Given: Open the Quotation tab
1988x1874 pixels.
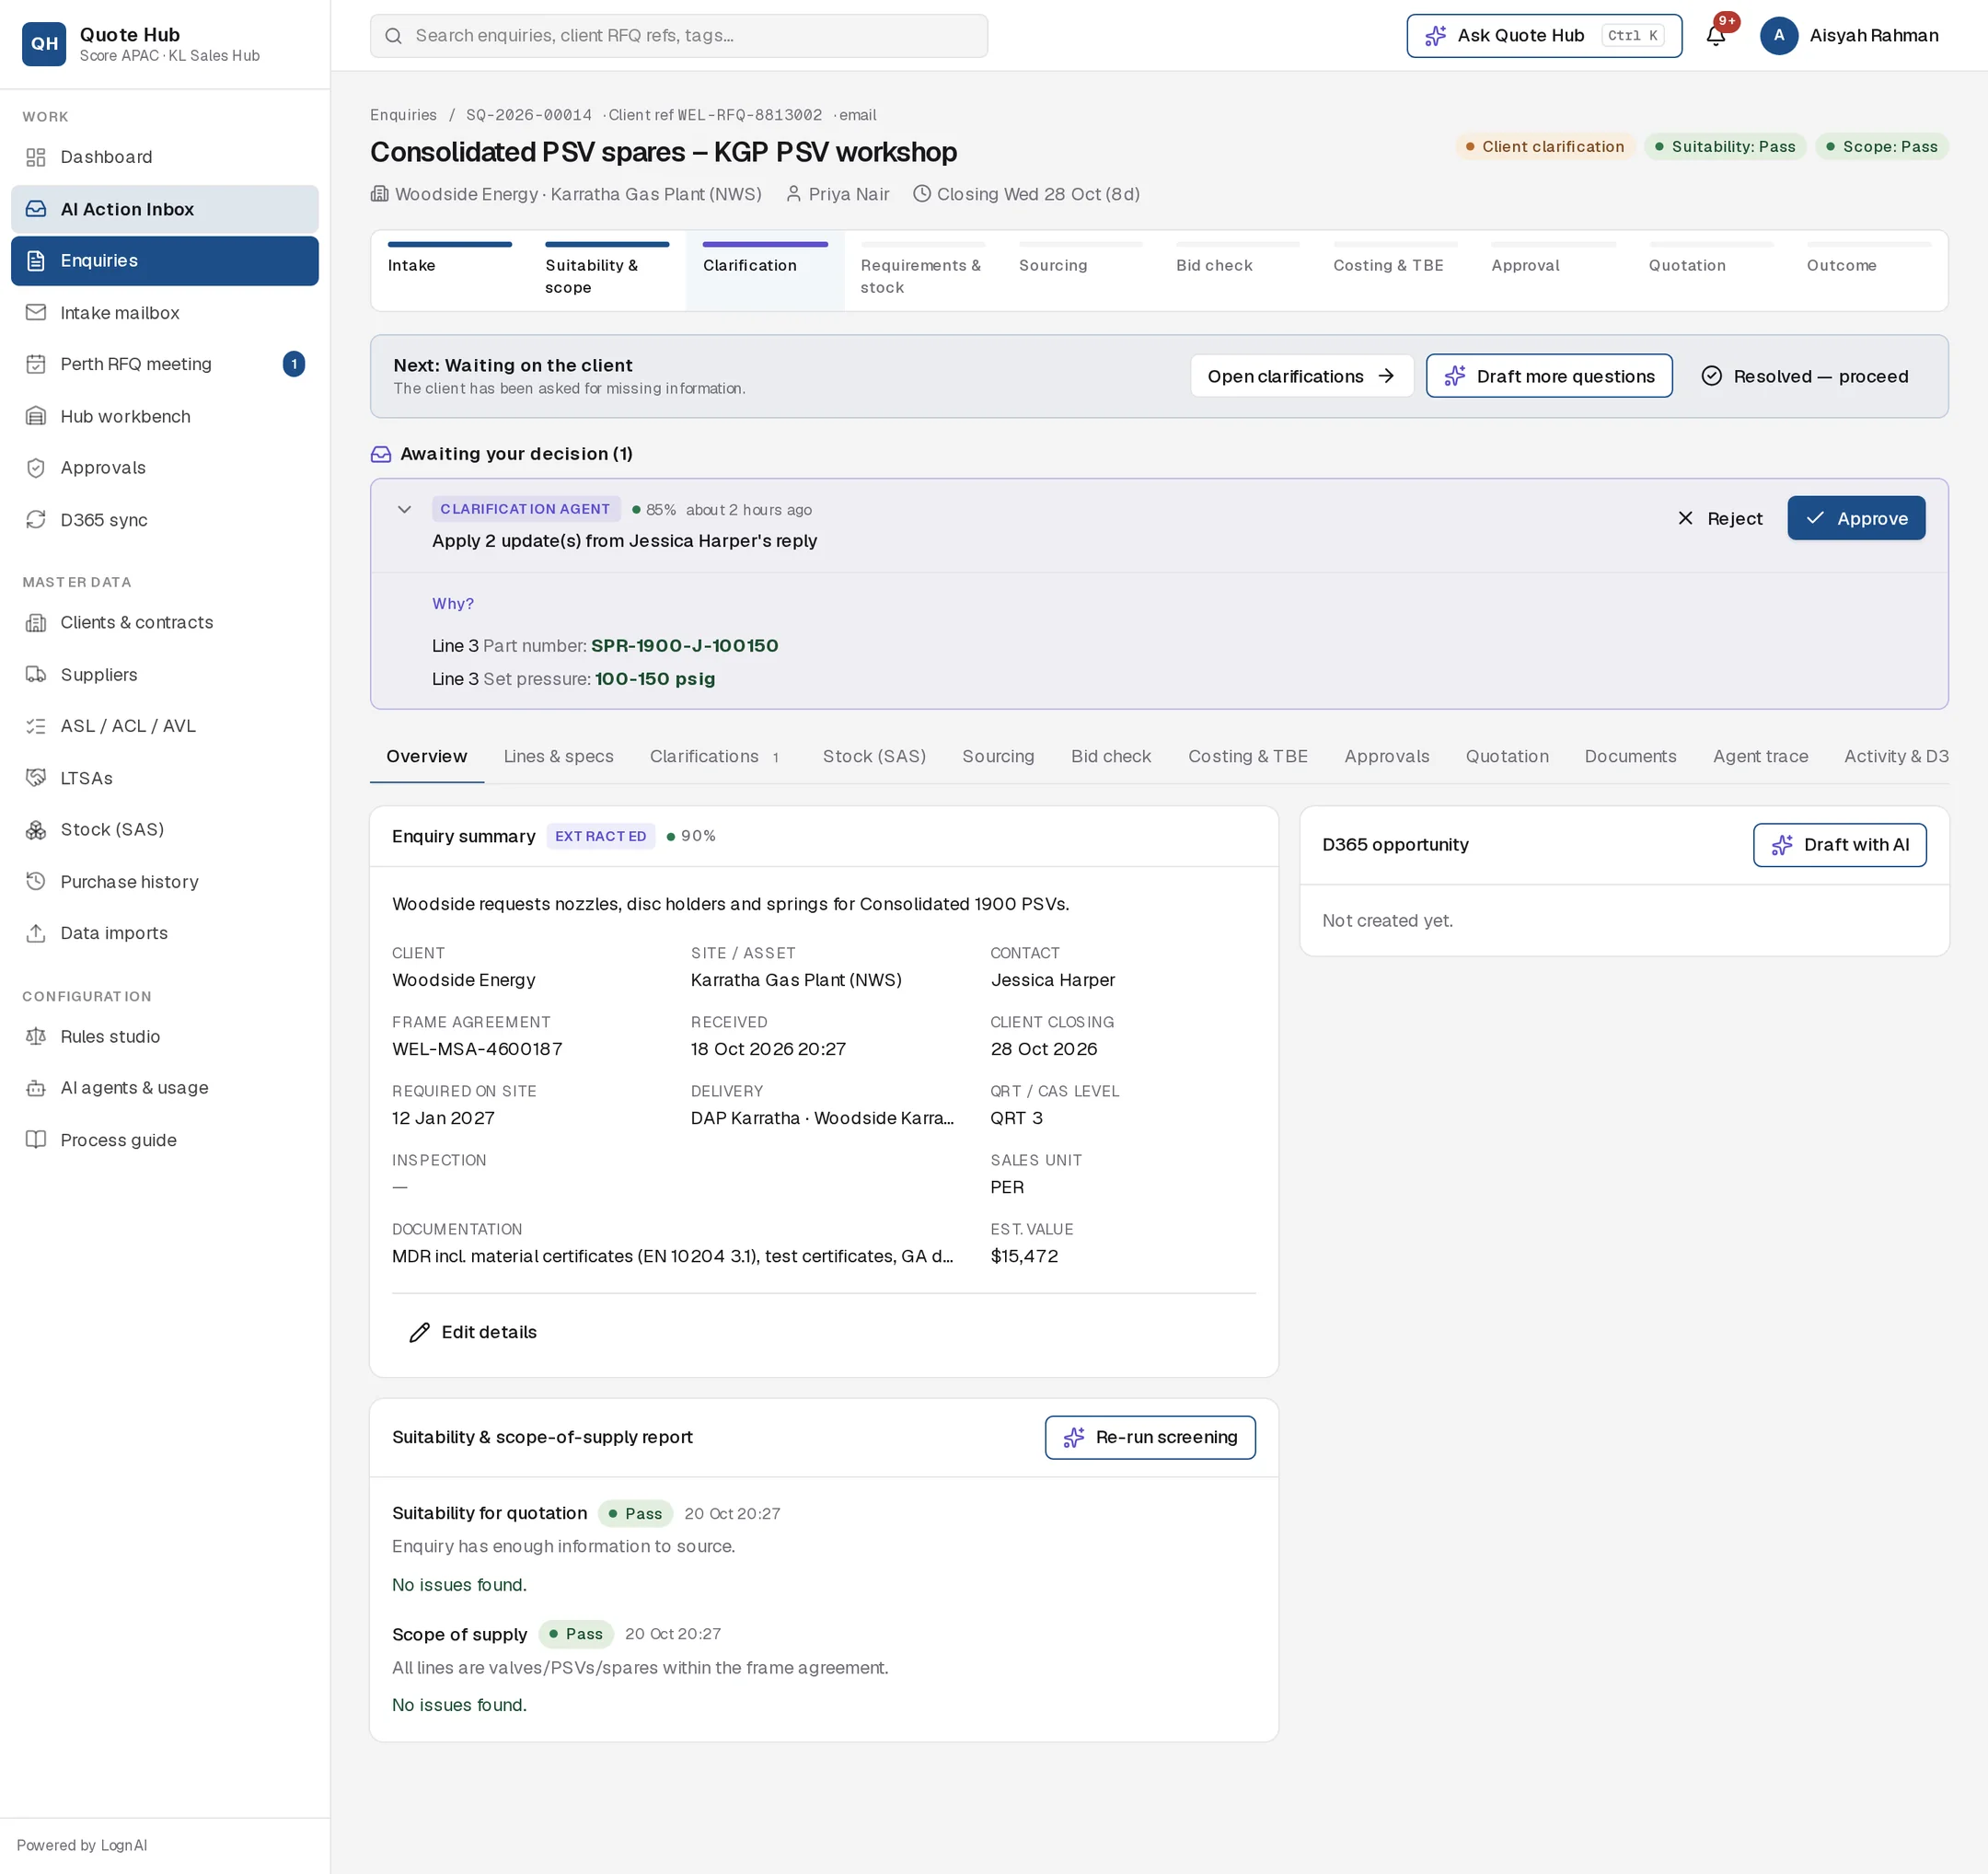Looking at the screenshot, I should click(x=1507, y=757).
